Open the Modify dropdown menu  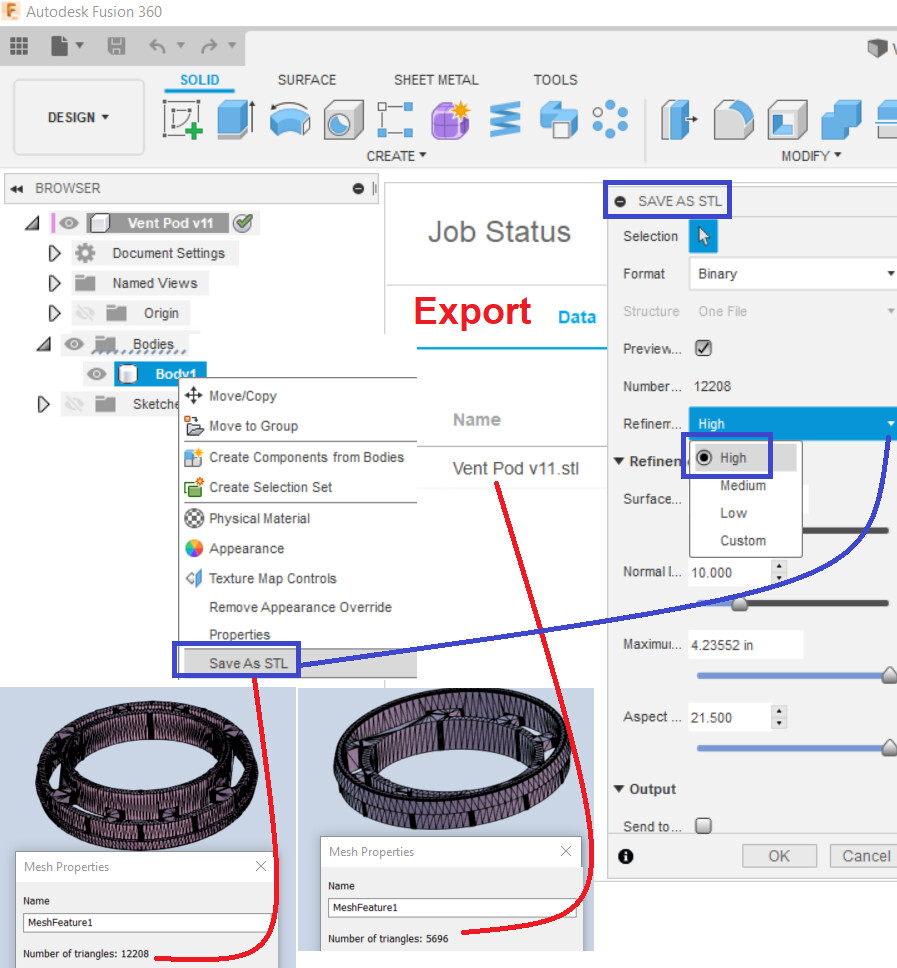tap(811, 156)
